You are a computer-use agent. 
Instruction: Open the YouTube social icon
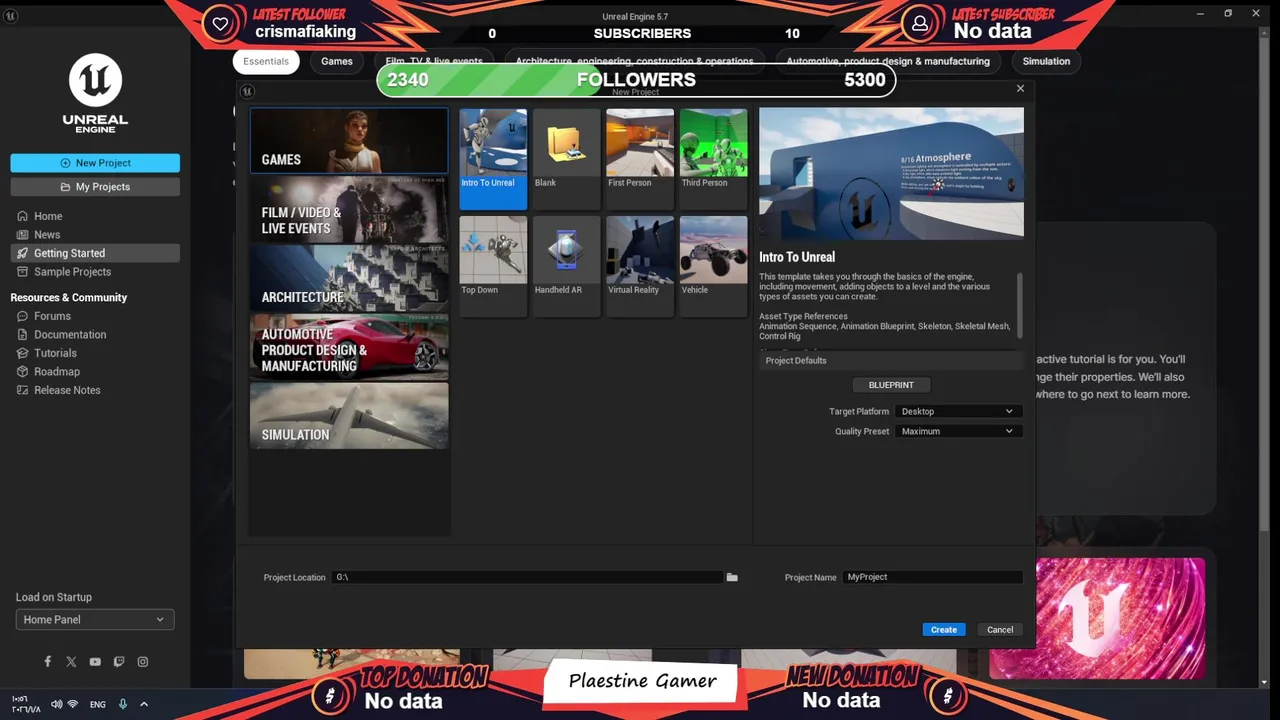[x=95, y=662]
